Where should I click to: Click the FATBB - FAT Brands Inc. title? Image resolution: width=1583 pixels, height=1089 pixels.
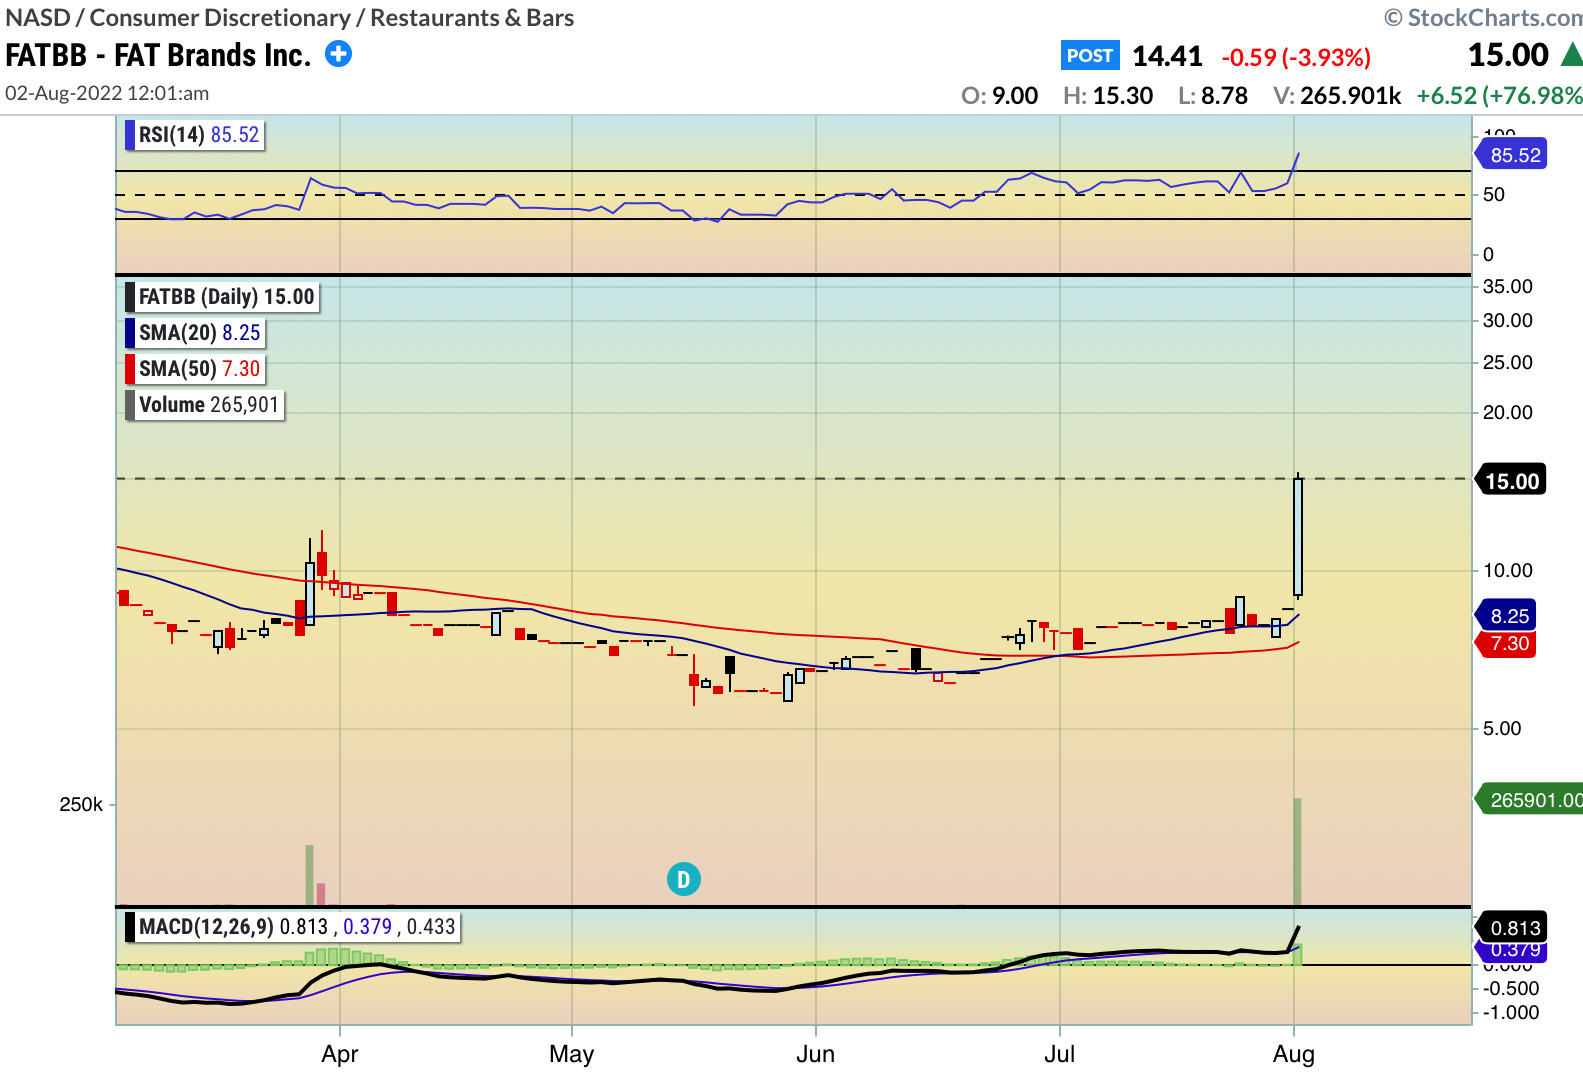click(158, 55)
